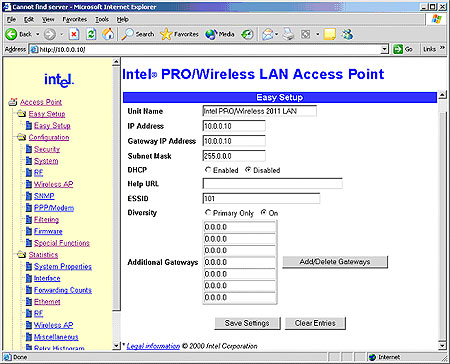This screenshot has height=364, width=450.
Task: Click the Print icon
Action: (x=289, y=34)
